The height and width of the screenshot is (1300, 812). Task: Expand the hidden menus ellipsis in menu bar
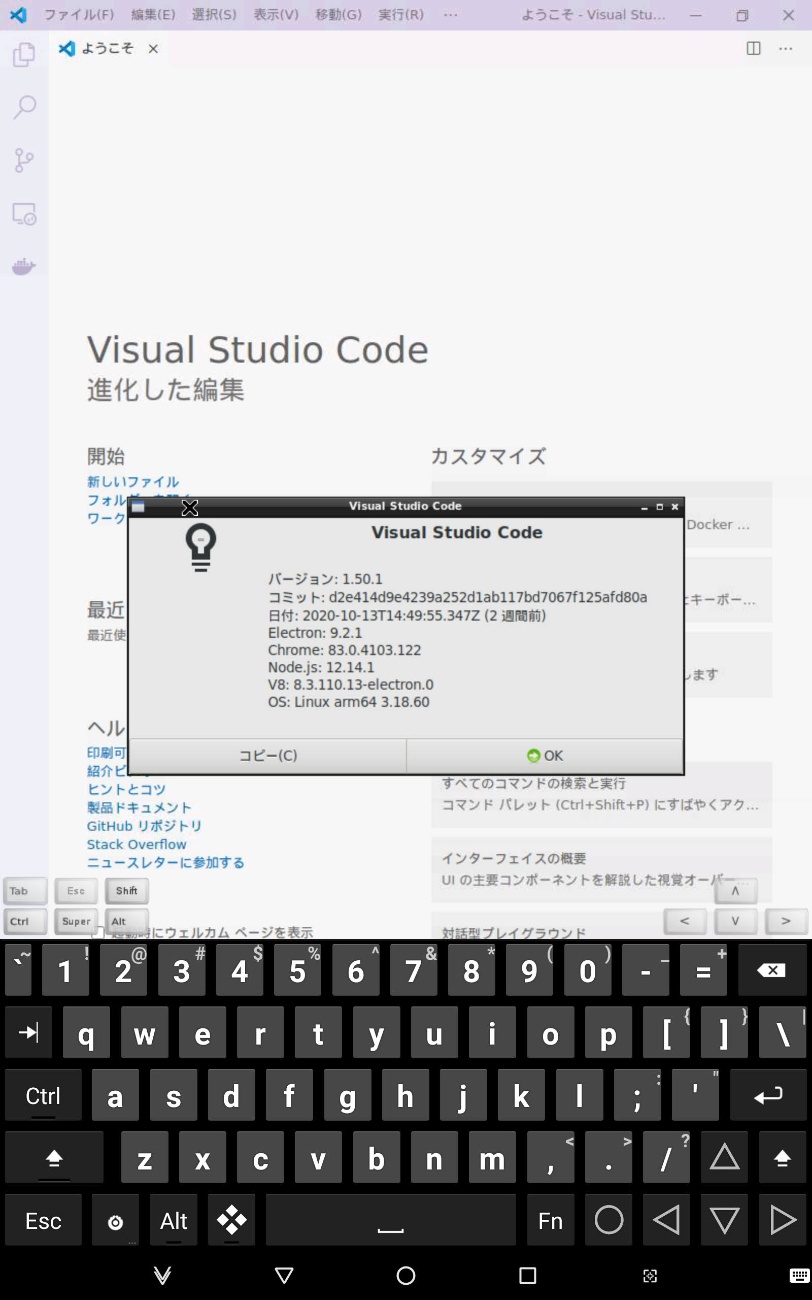[450, 15]
